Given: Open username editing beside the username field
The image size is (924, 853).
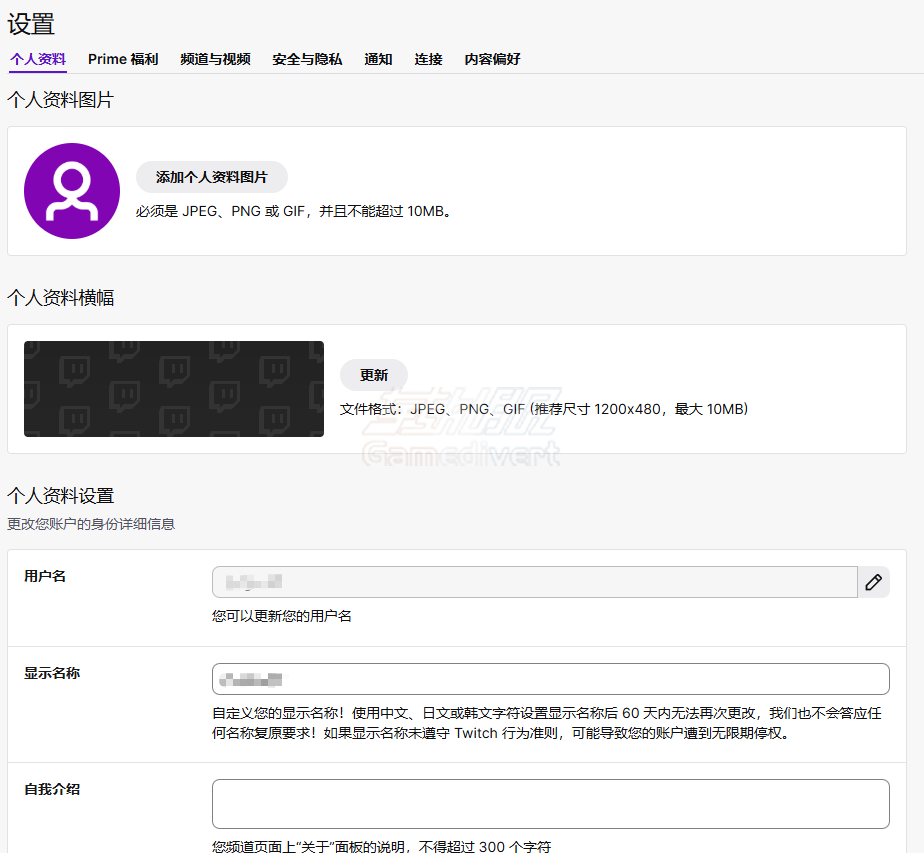Looking at the screenshot, I should (x=873, y=582).
